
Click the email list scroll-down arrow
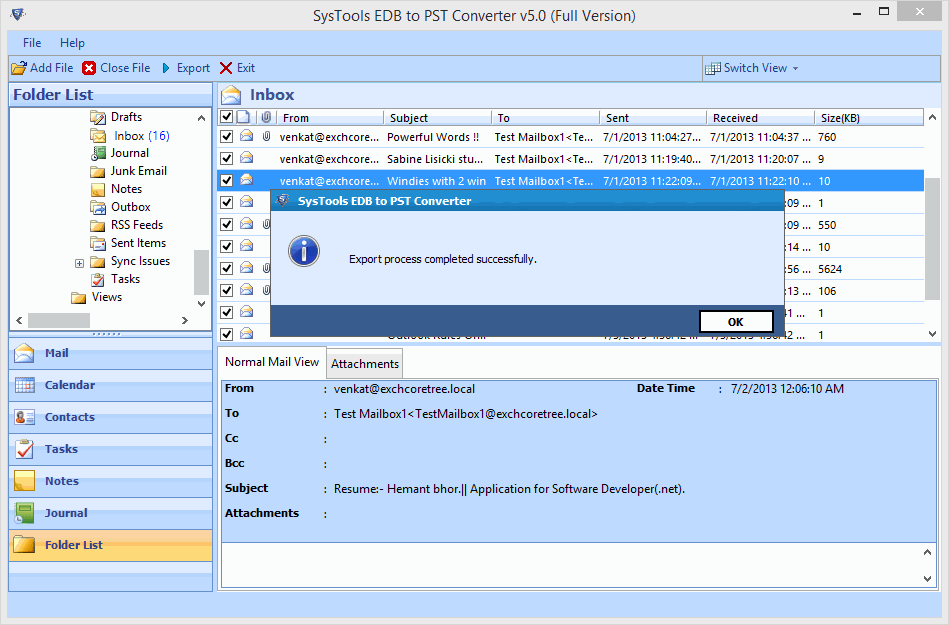point(932,333)
